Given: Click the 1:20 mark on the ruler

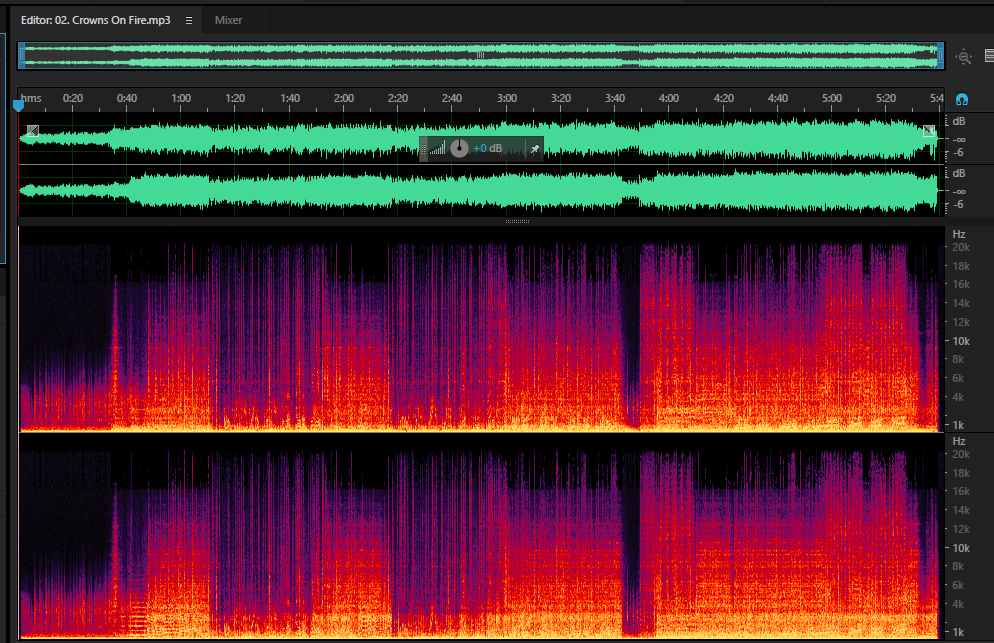Looking at the screenshot, I should click(235, 98).
